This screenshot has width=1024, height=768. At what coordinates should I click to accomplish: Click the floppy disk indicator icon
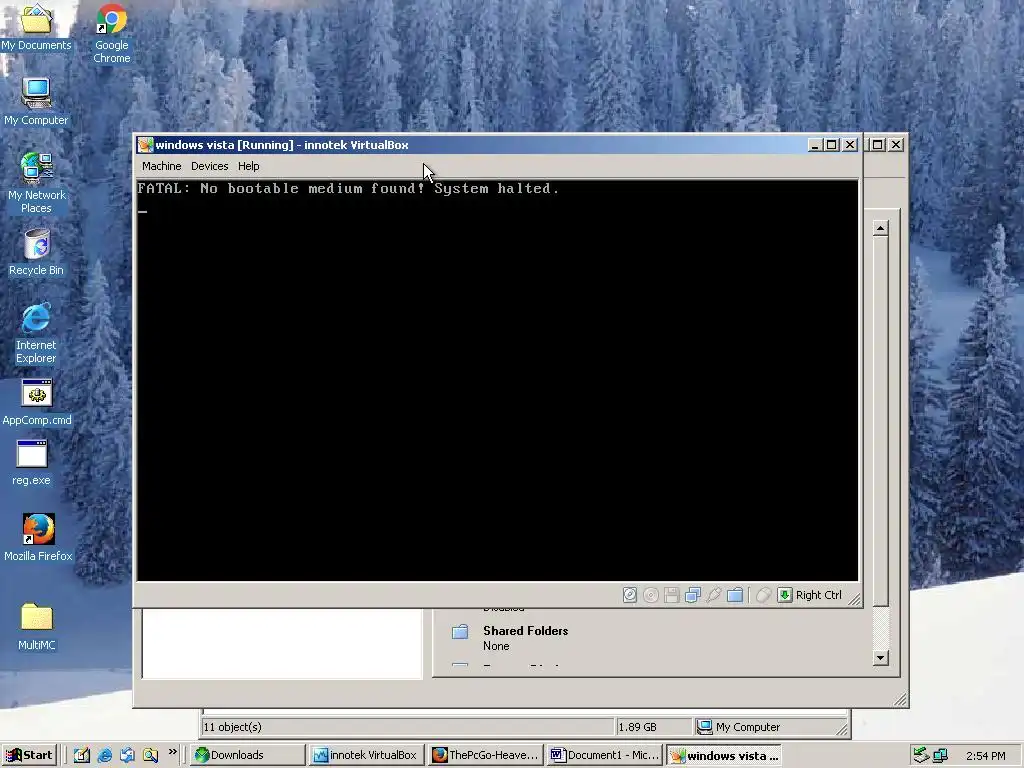pos(671,595)
